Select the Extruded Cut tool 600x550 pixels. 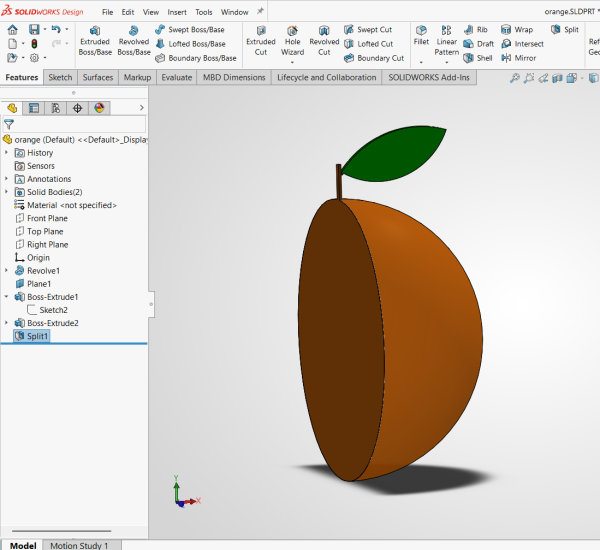click(261, 41)
